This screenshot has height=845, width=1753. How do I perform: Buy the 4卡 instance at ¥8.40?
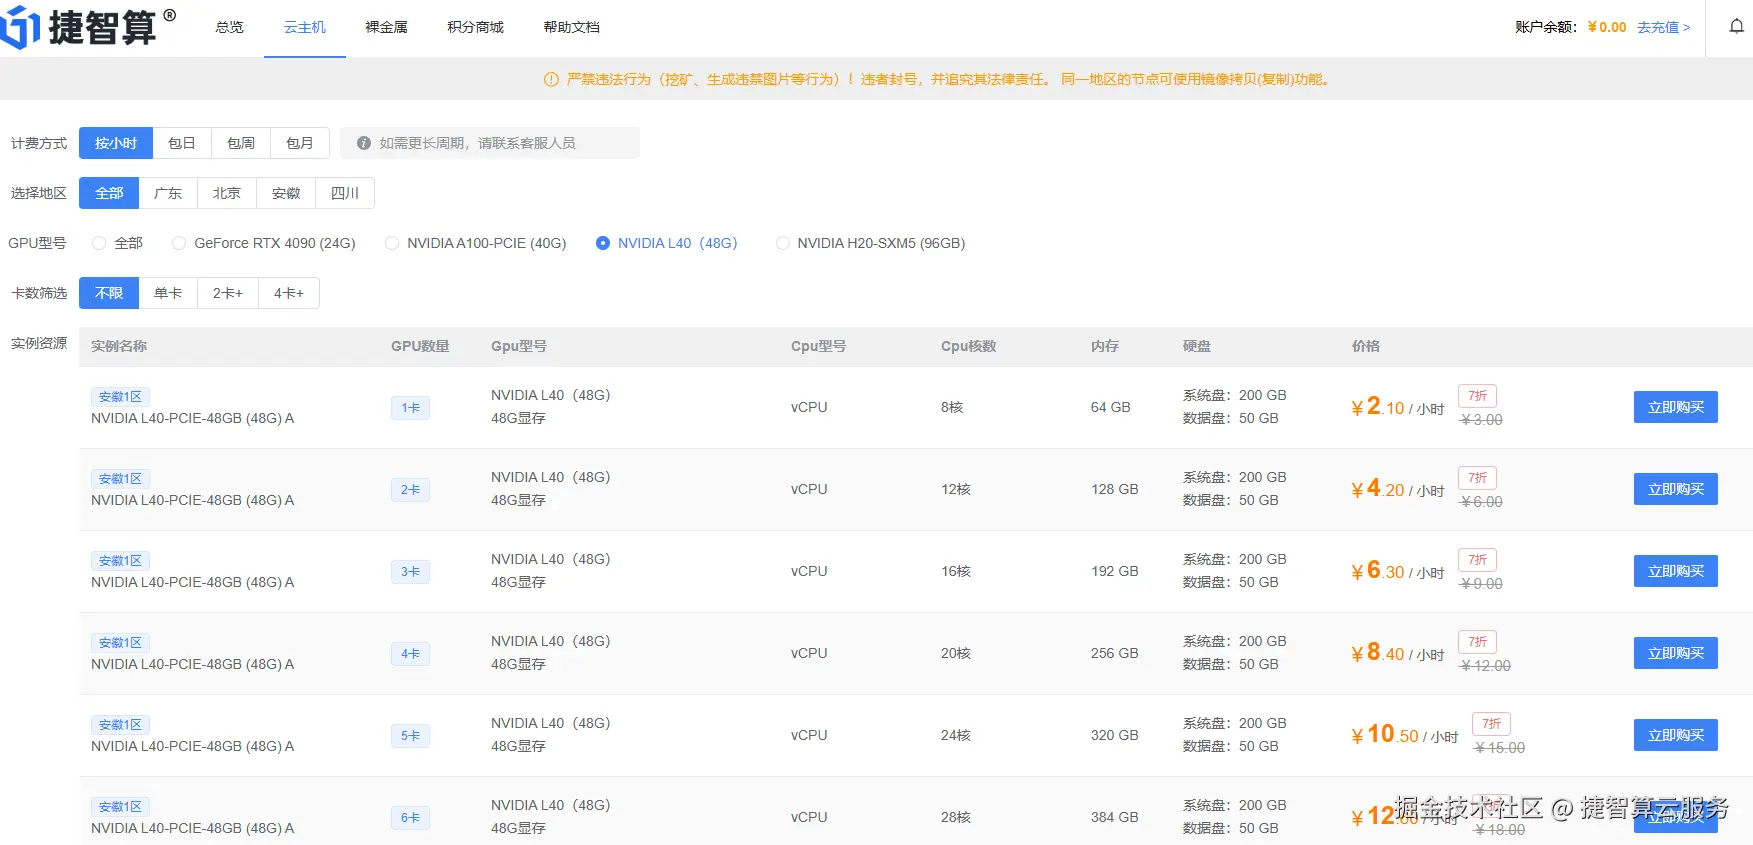coord(1676,653)
